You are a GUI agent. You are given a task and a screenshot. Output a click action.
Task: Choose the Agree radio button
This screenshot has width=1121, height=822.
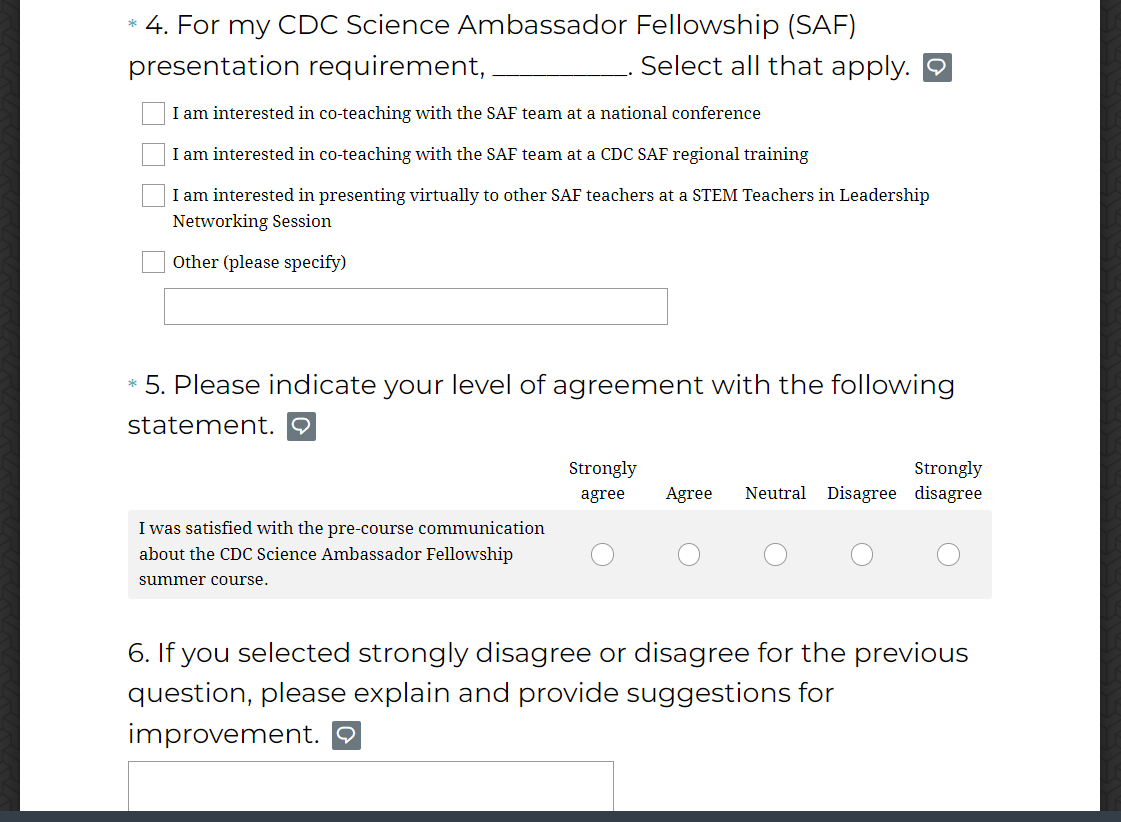point(689,554)
